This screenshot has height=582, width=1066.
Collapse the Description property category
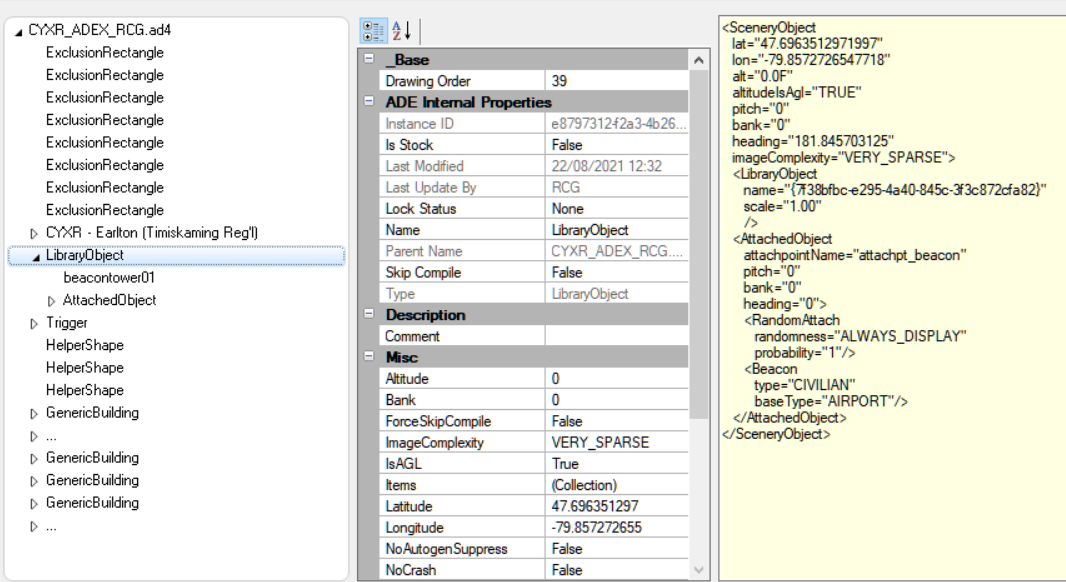tap(368, 314)
